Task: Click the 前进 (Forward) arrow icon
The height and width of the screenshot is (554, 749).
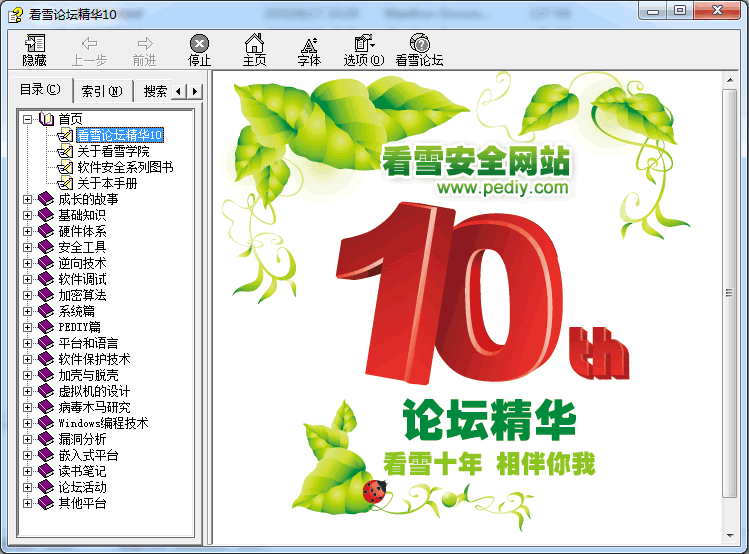Action: (x=145, y=43)
